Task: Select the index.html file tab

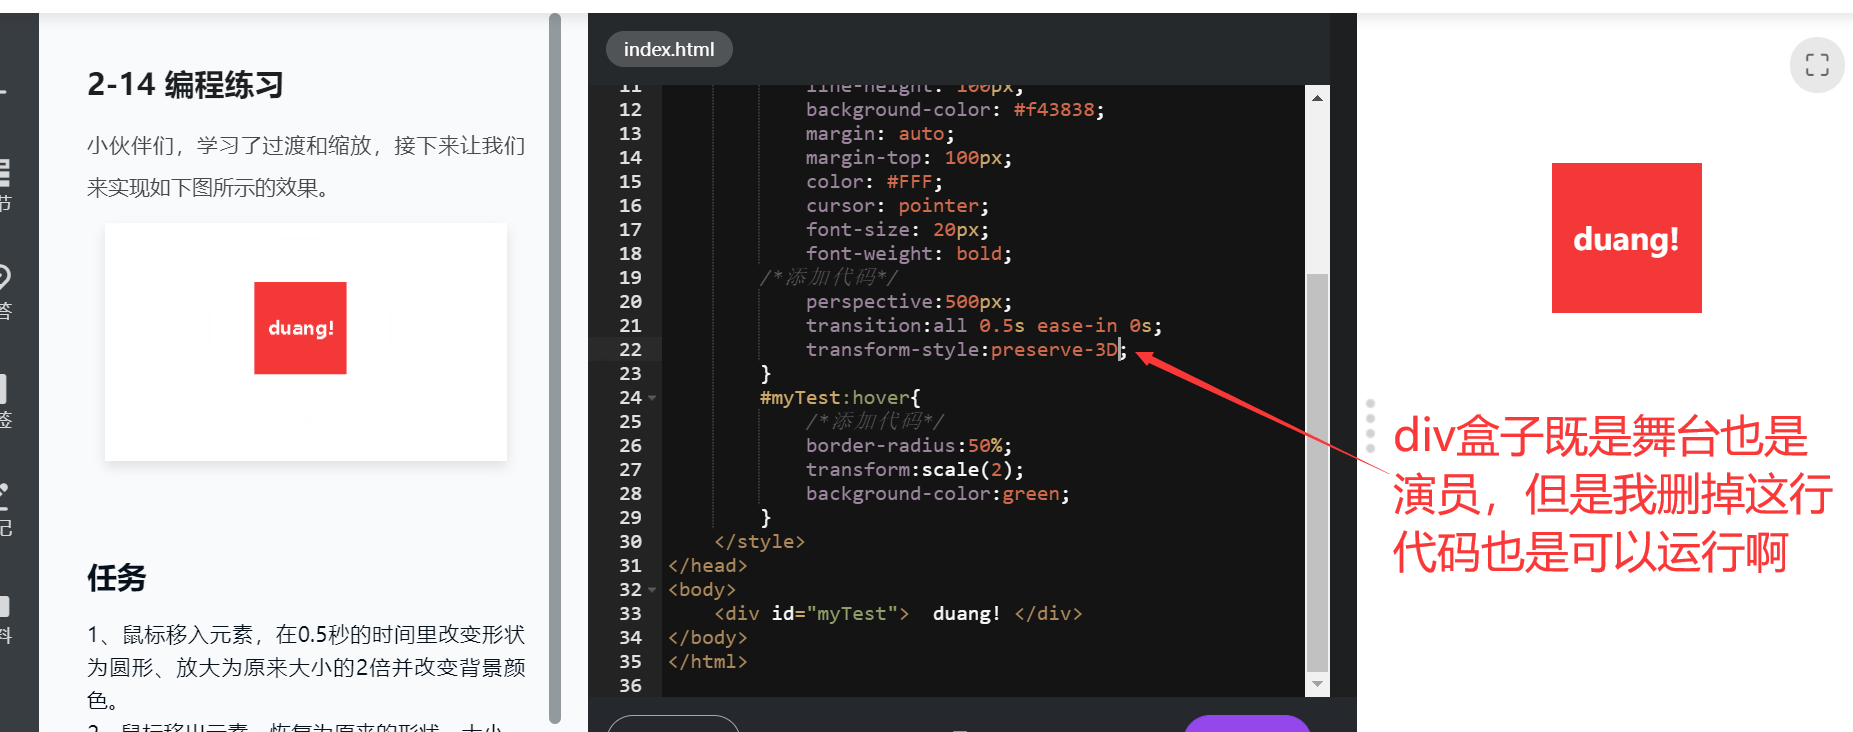Action: tap(669, 49)
